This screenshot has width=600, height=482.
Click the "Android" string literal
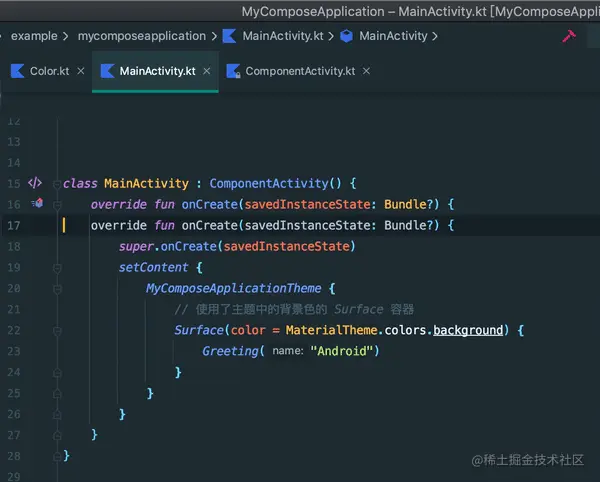click(341, 351)
